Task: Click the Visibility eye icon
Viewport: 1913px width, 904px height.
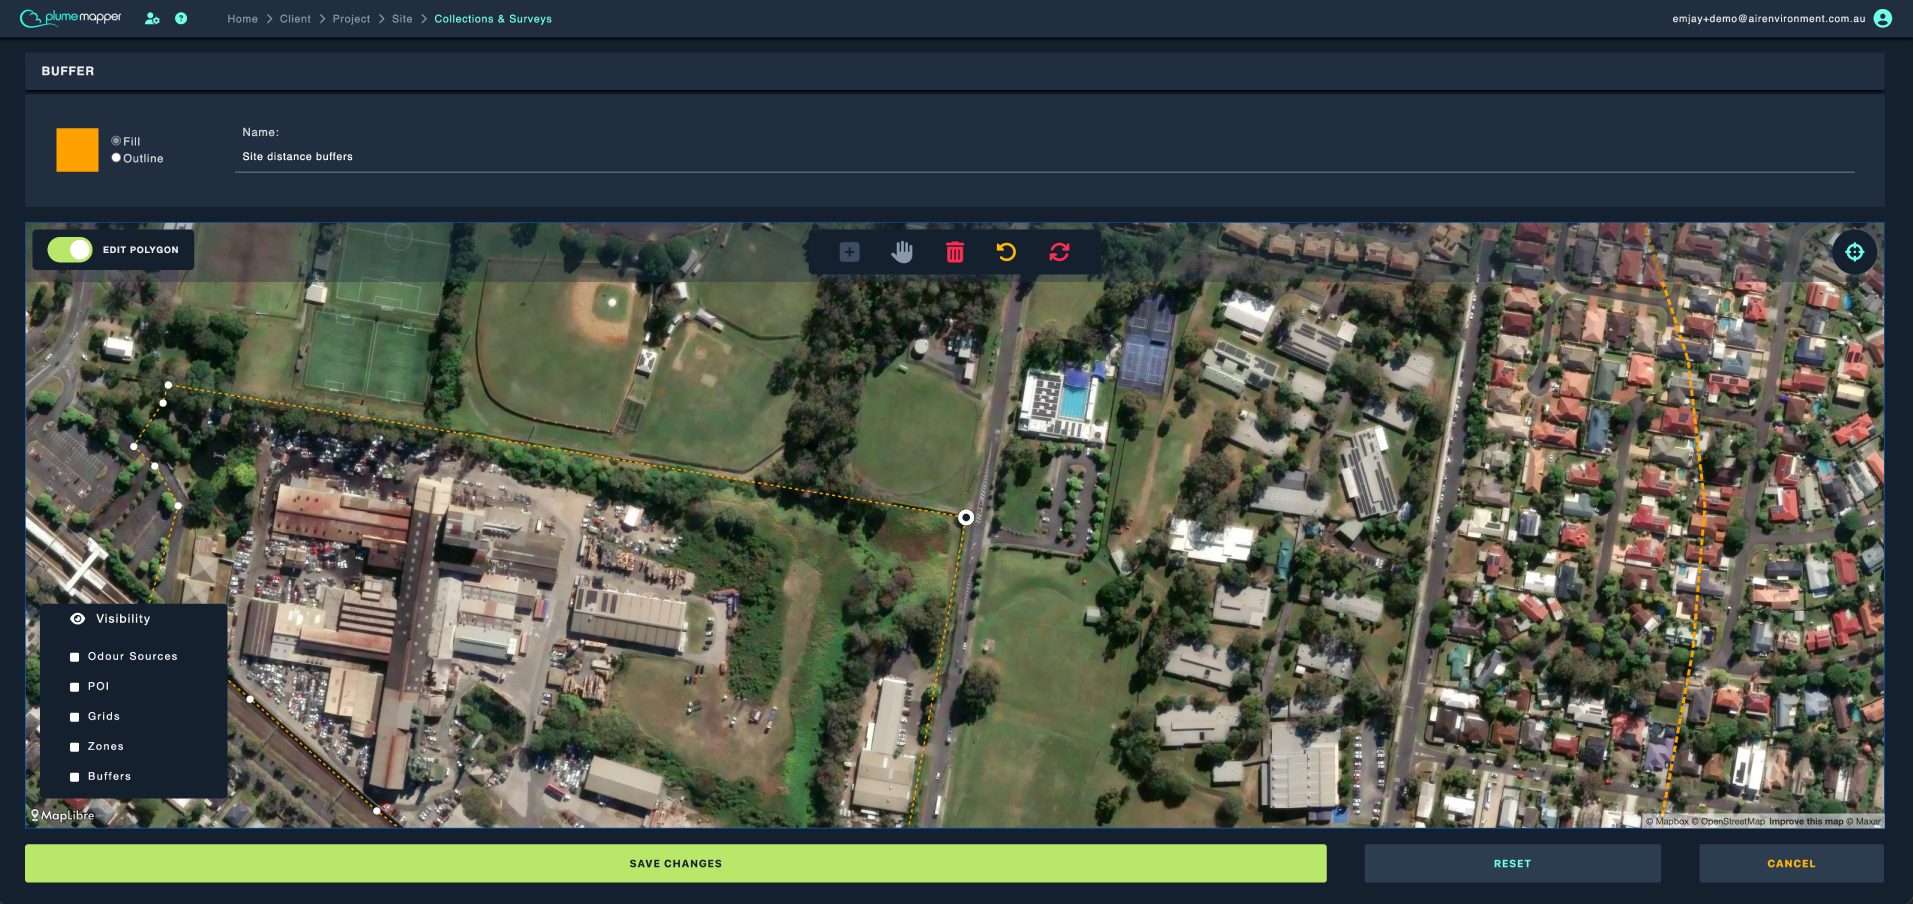Action: 77,619
